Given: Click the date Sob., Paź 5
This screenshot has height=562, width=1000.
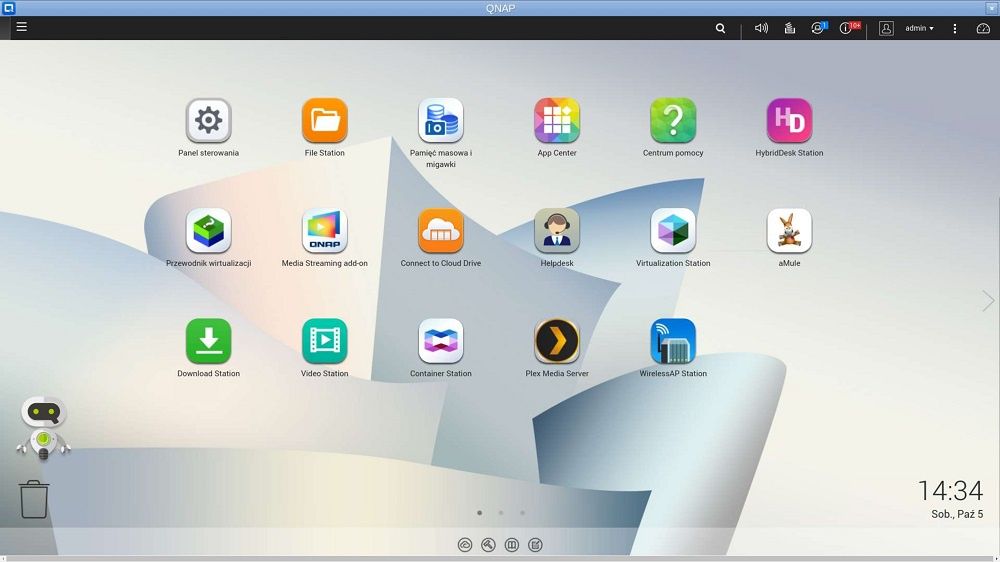Looking at the screenshot, I should click(957, 514).
